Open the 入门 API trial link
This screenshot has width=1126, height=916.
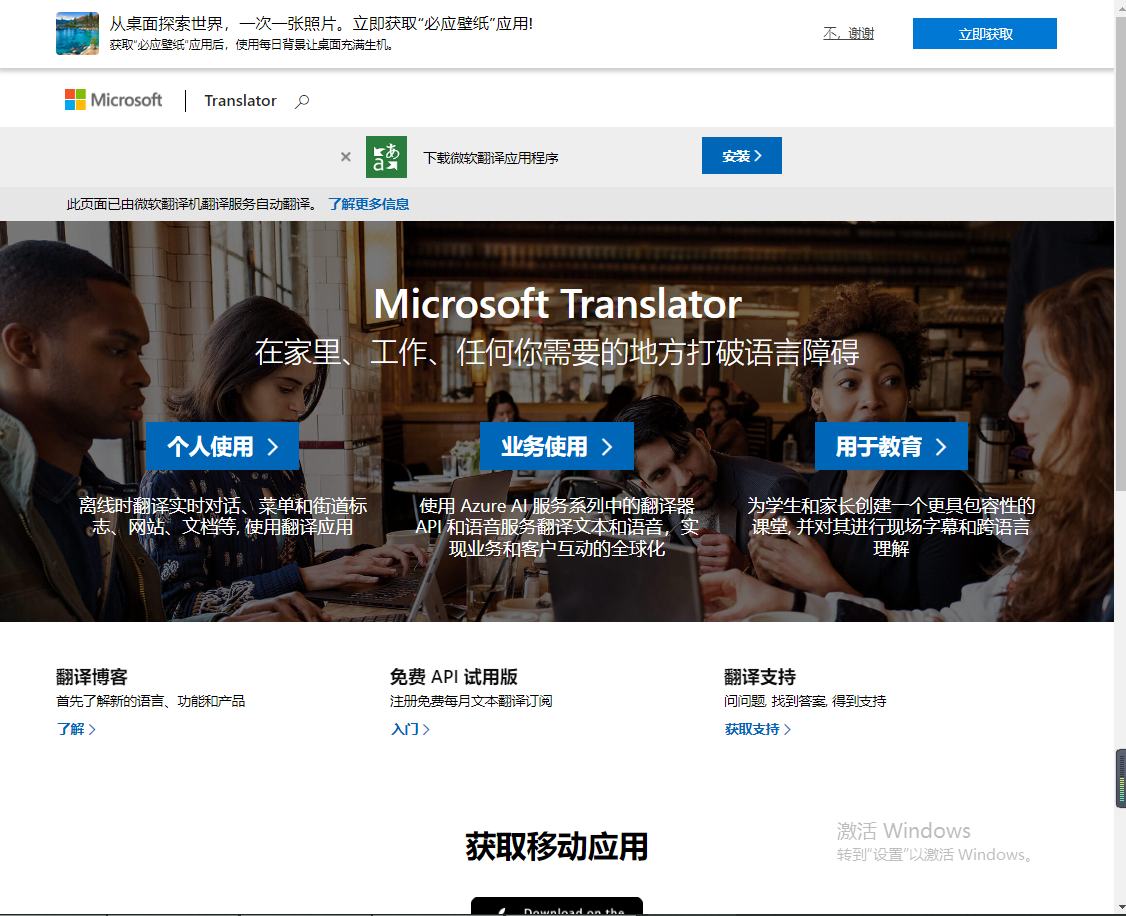(410, 729)
